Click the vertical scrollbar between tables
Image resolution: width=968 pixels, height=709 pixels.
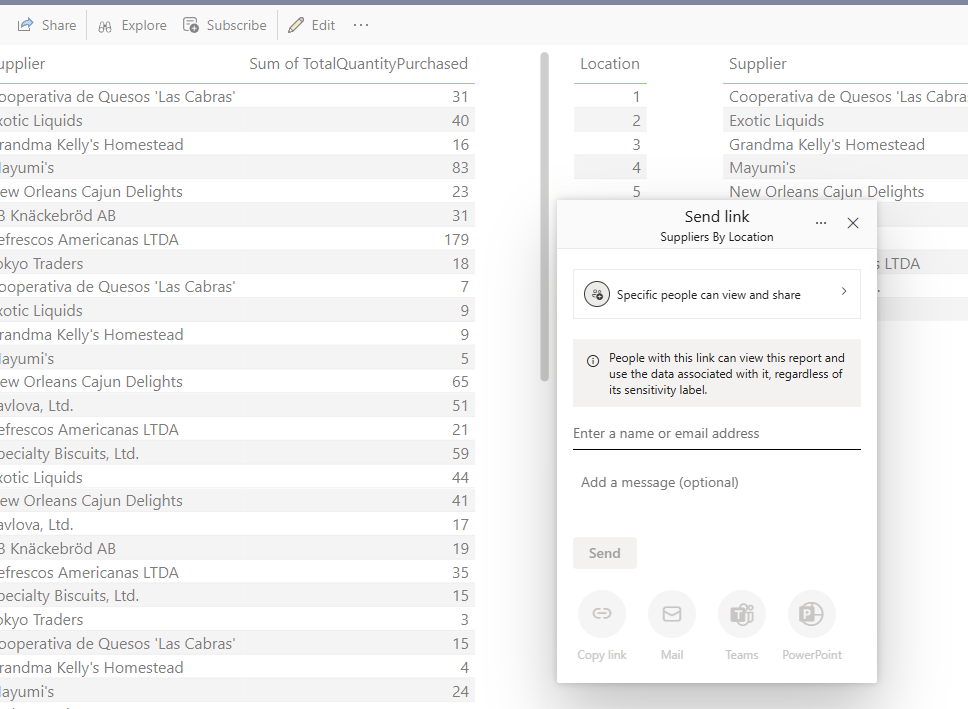coord(543,215)
